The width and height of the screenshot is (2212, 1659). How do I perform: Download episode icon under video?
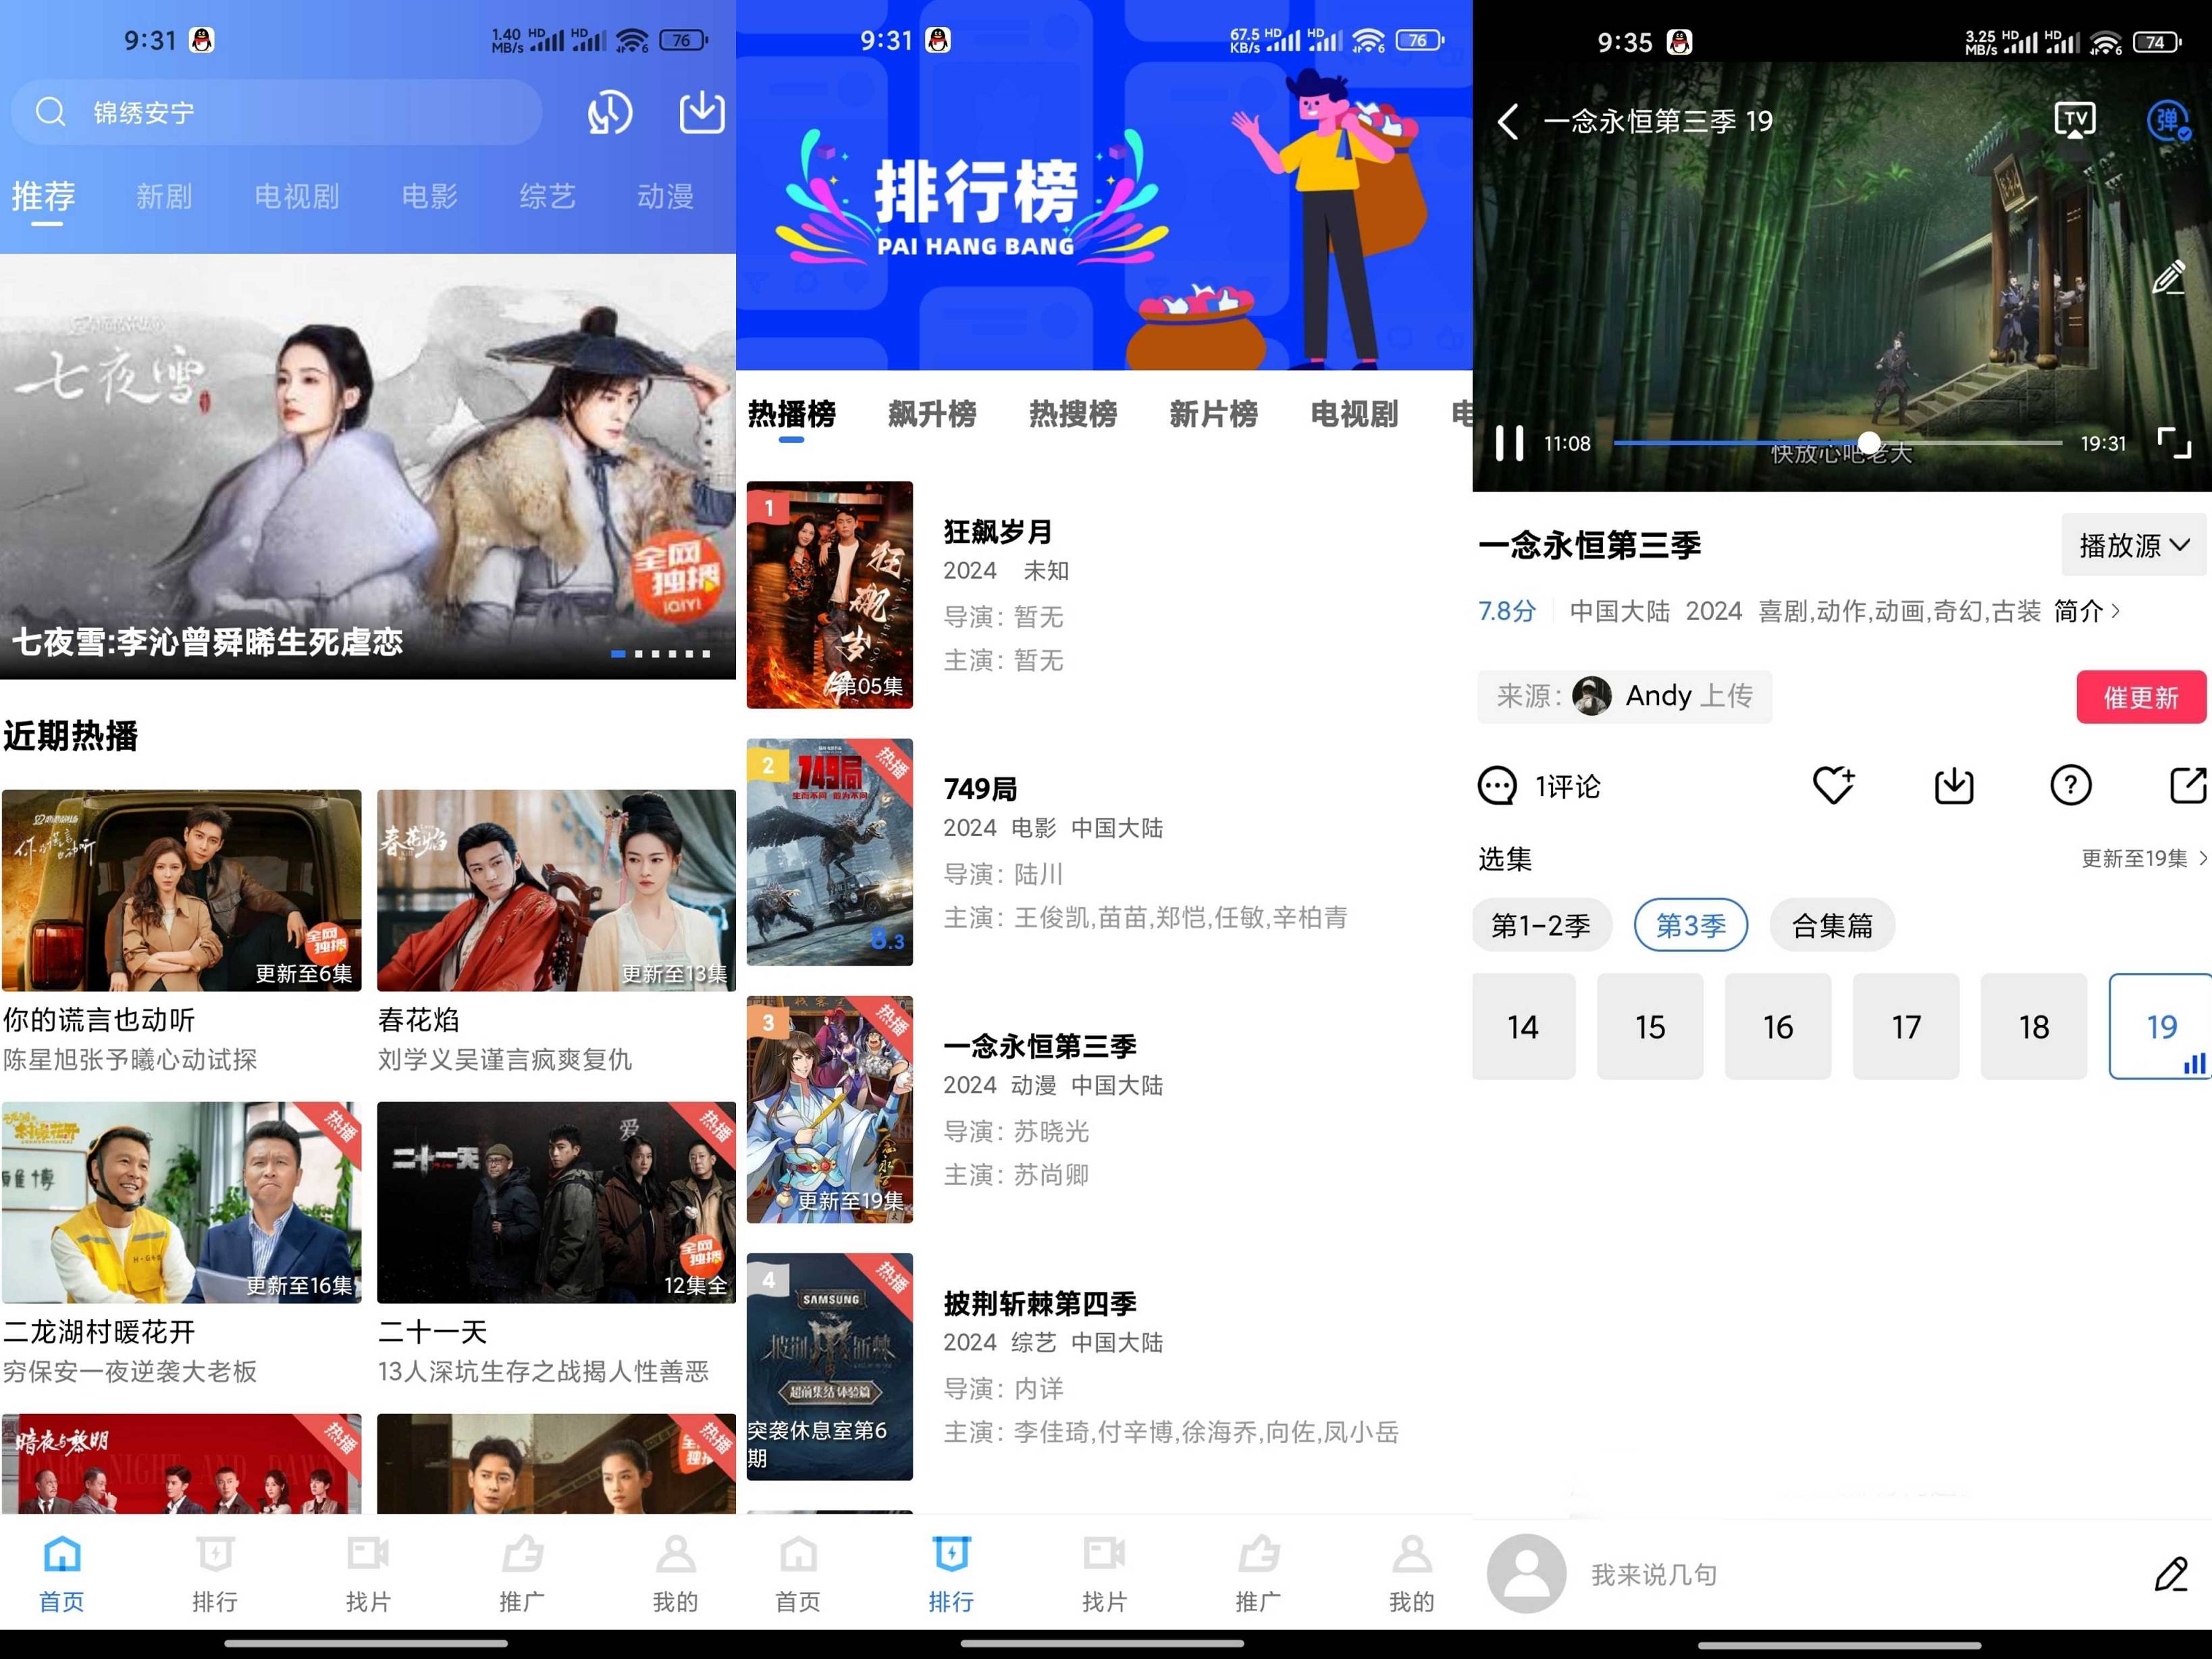pyautogui.click(x=1954, y=785)
